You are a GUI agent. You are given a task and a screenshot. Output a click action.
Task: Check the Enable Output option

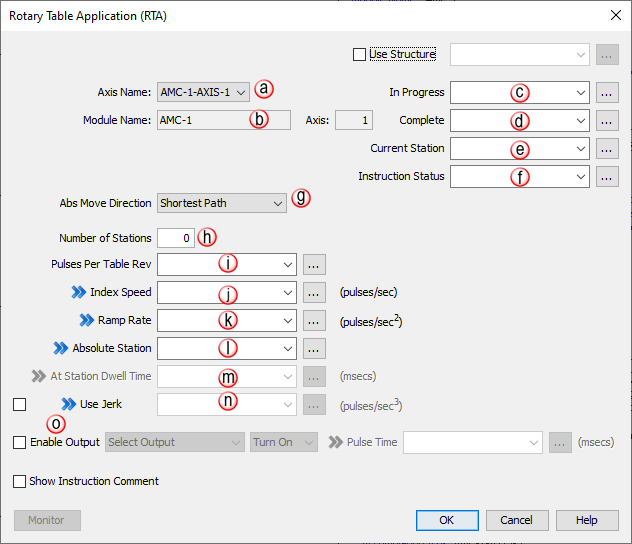(x=20, y=442)
